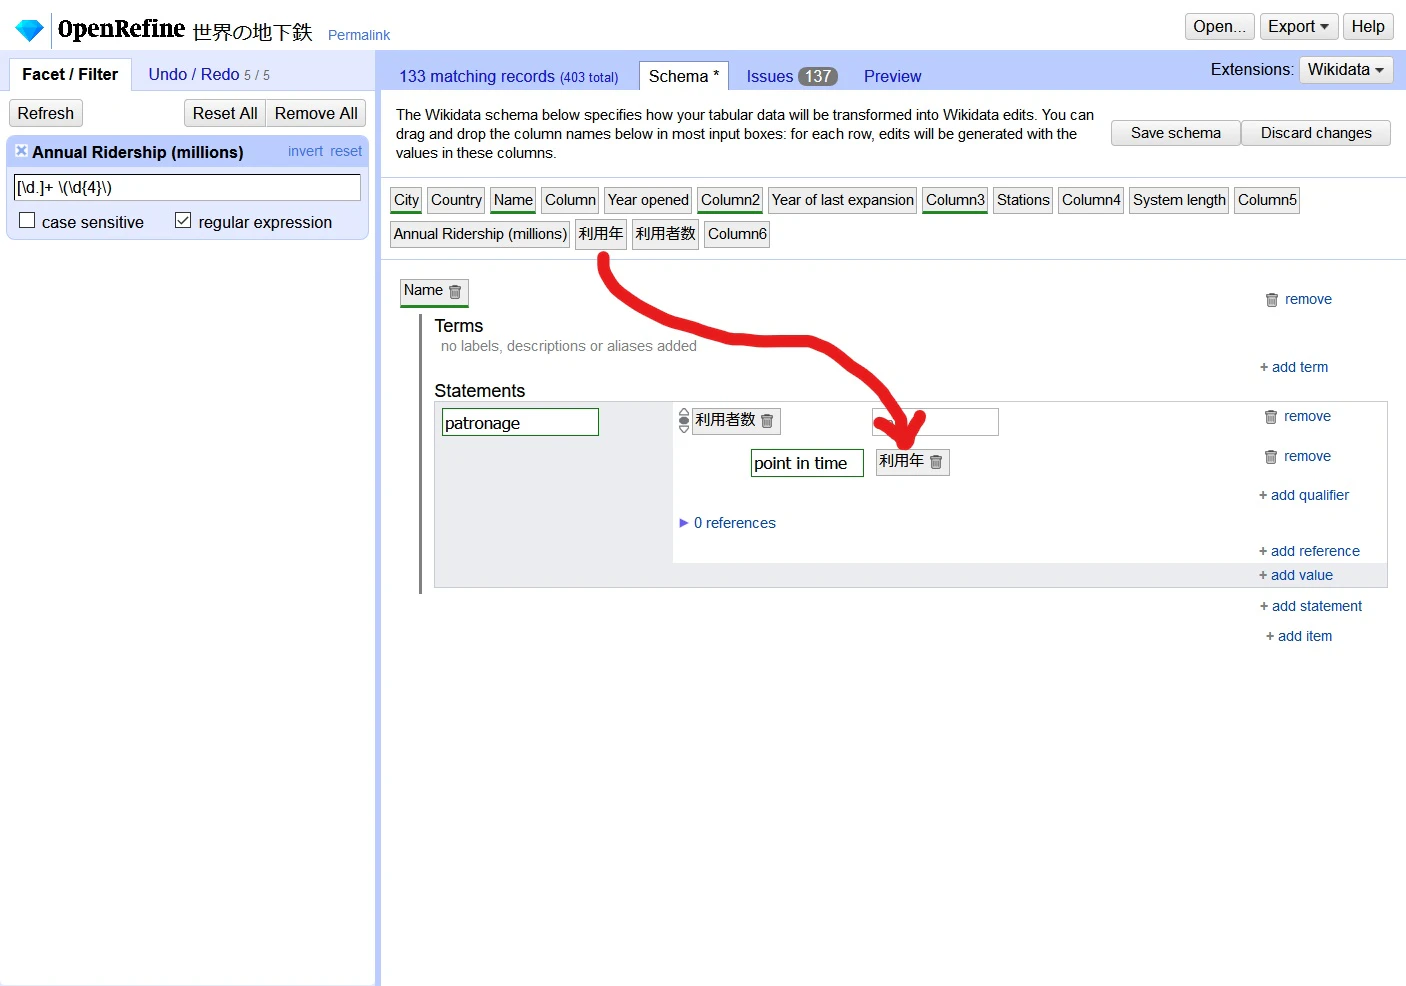Reset the Annual Ridership facet
This screenshot has width=1406, height=986.
pyautogui.click(x=346, y=151)
